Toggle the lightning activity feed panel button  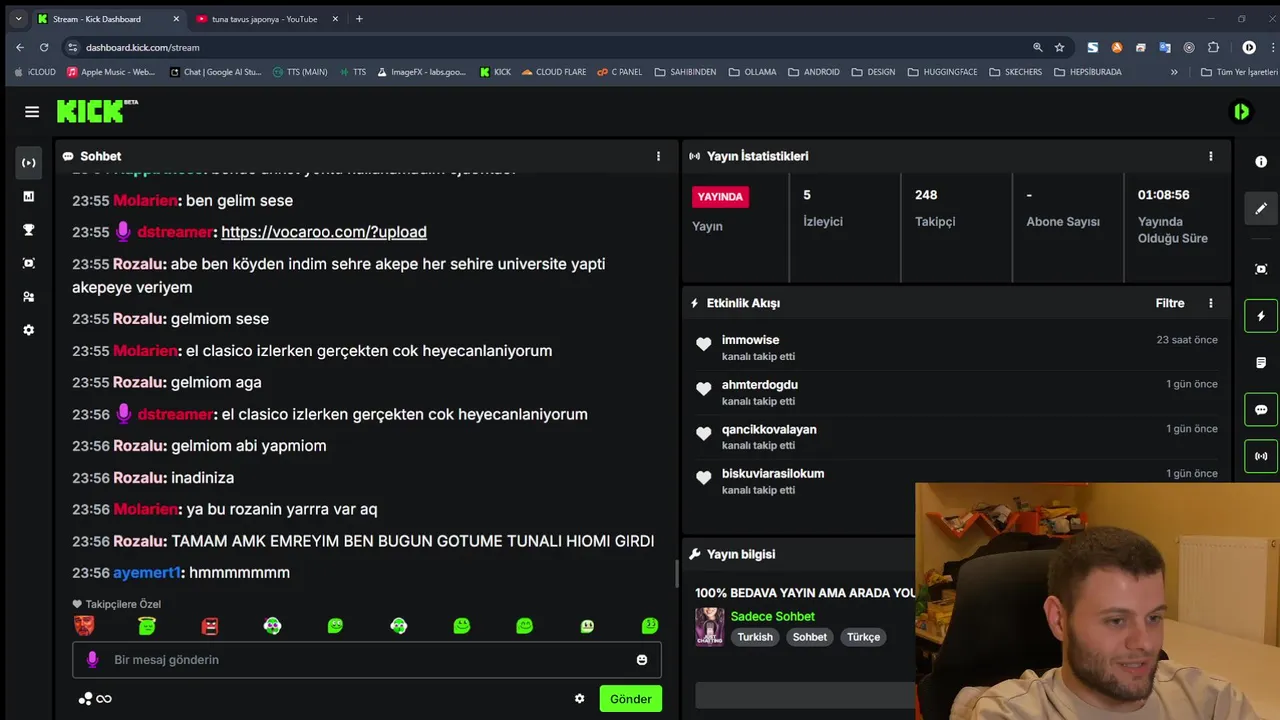pyautogui.click(x=1261, y=316)
